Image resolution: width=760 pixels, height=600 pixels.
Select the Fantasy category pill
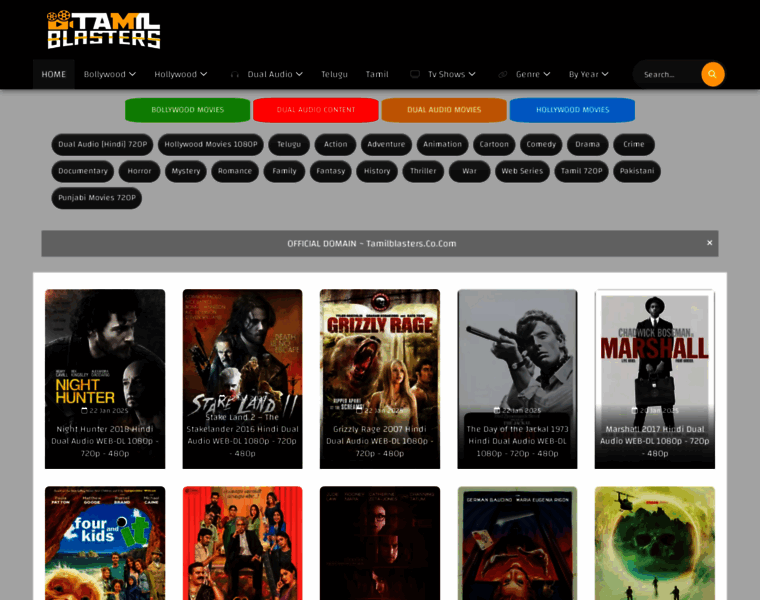point(331,171)
